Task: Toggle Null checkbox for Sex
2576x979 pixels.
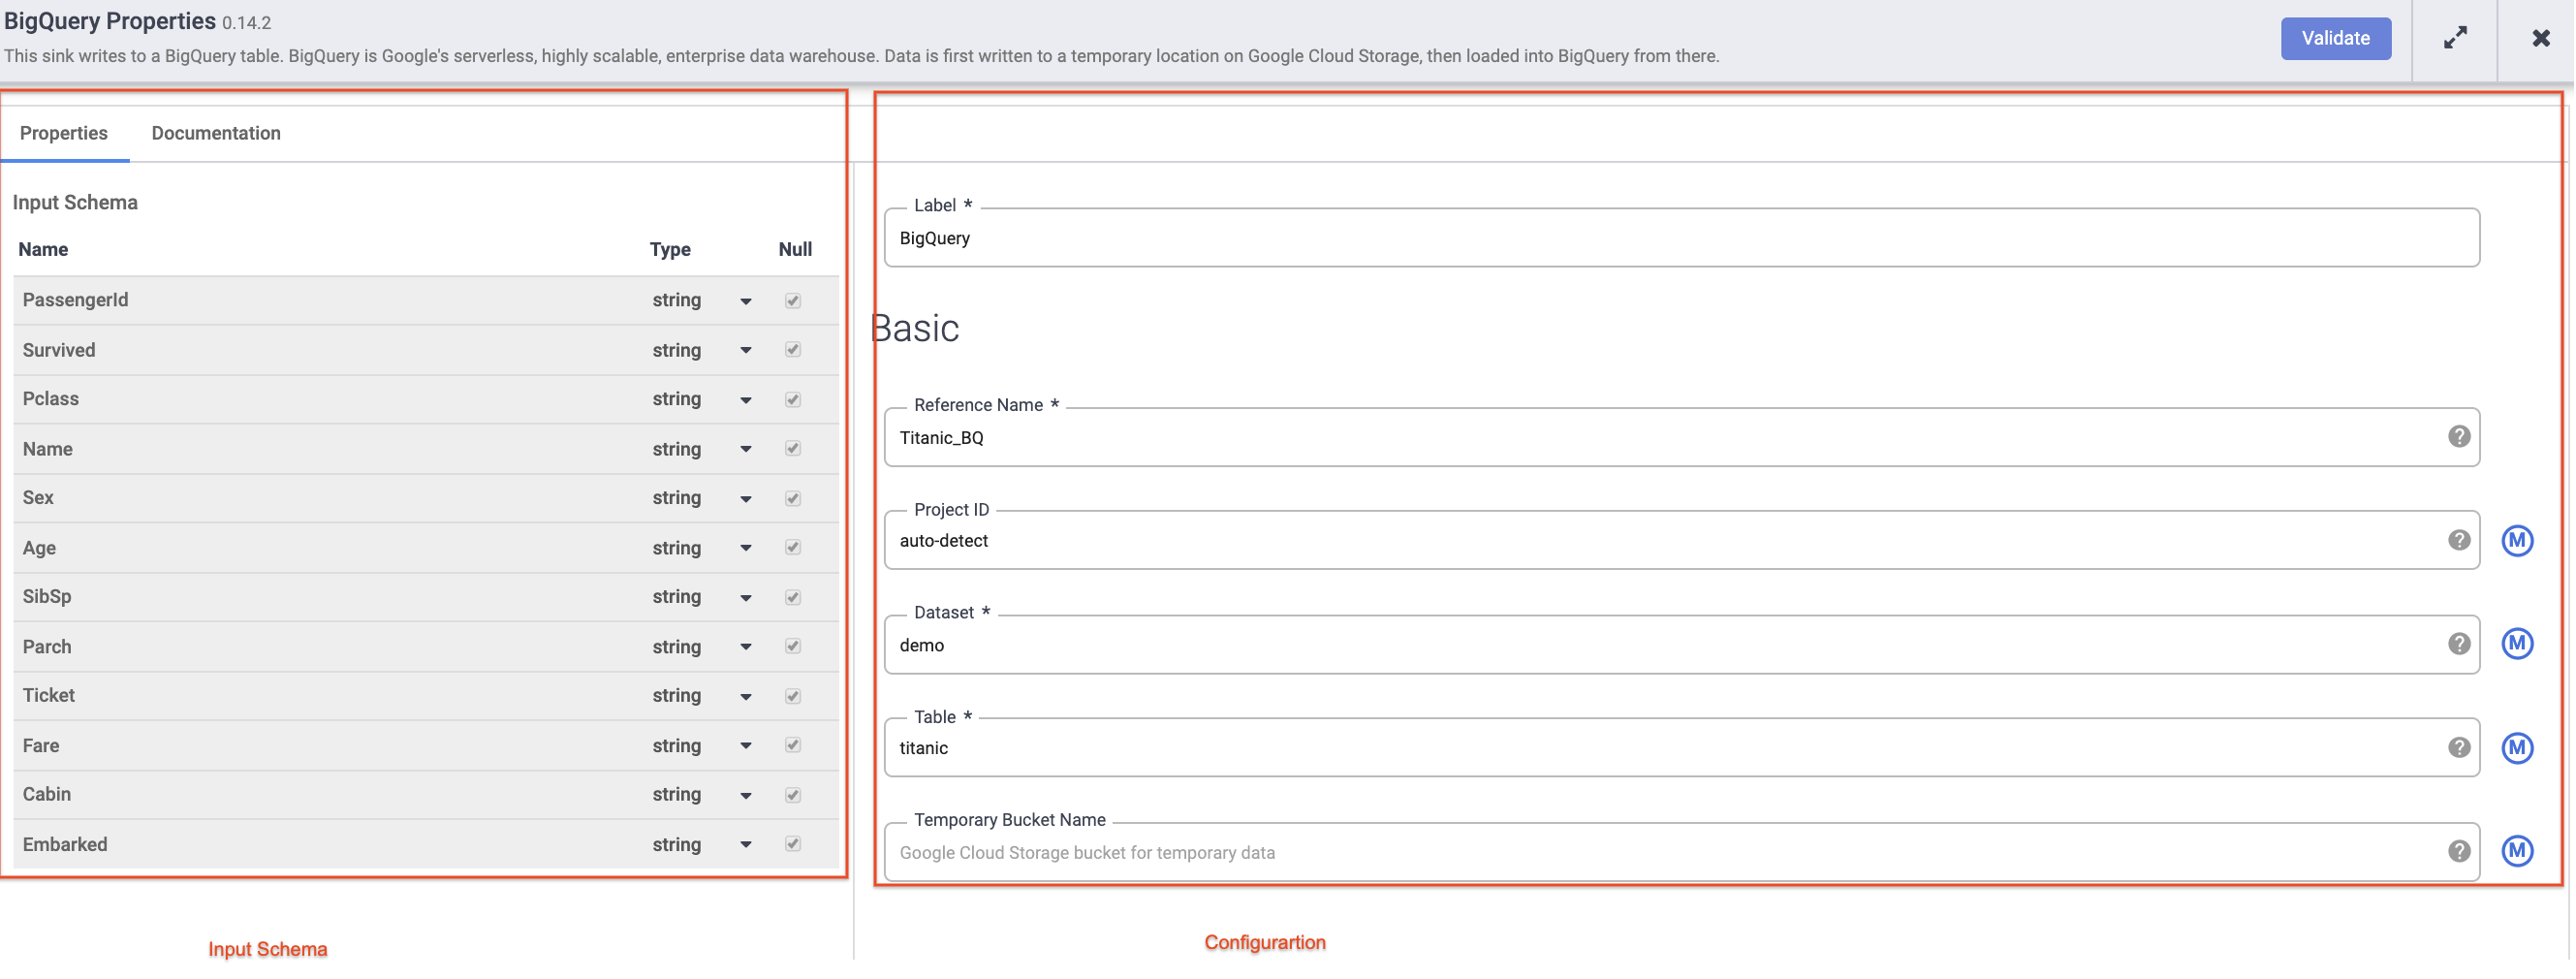Action: (793, 499)
